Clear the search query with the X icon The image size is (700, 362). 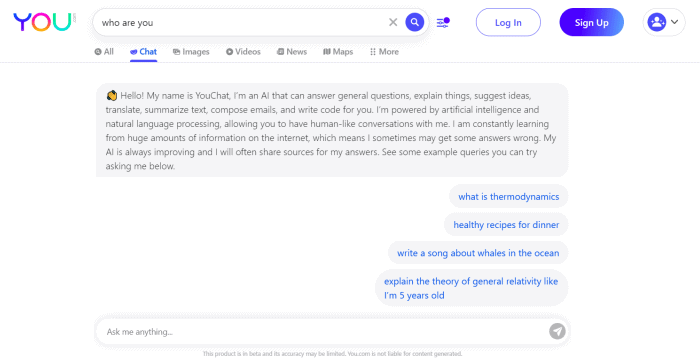[393, 22]
